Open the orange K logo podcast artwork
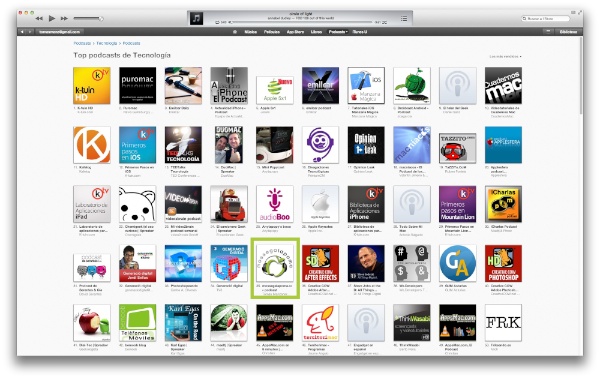600x379 pixels. point(92,145)
